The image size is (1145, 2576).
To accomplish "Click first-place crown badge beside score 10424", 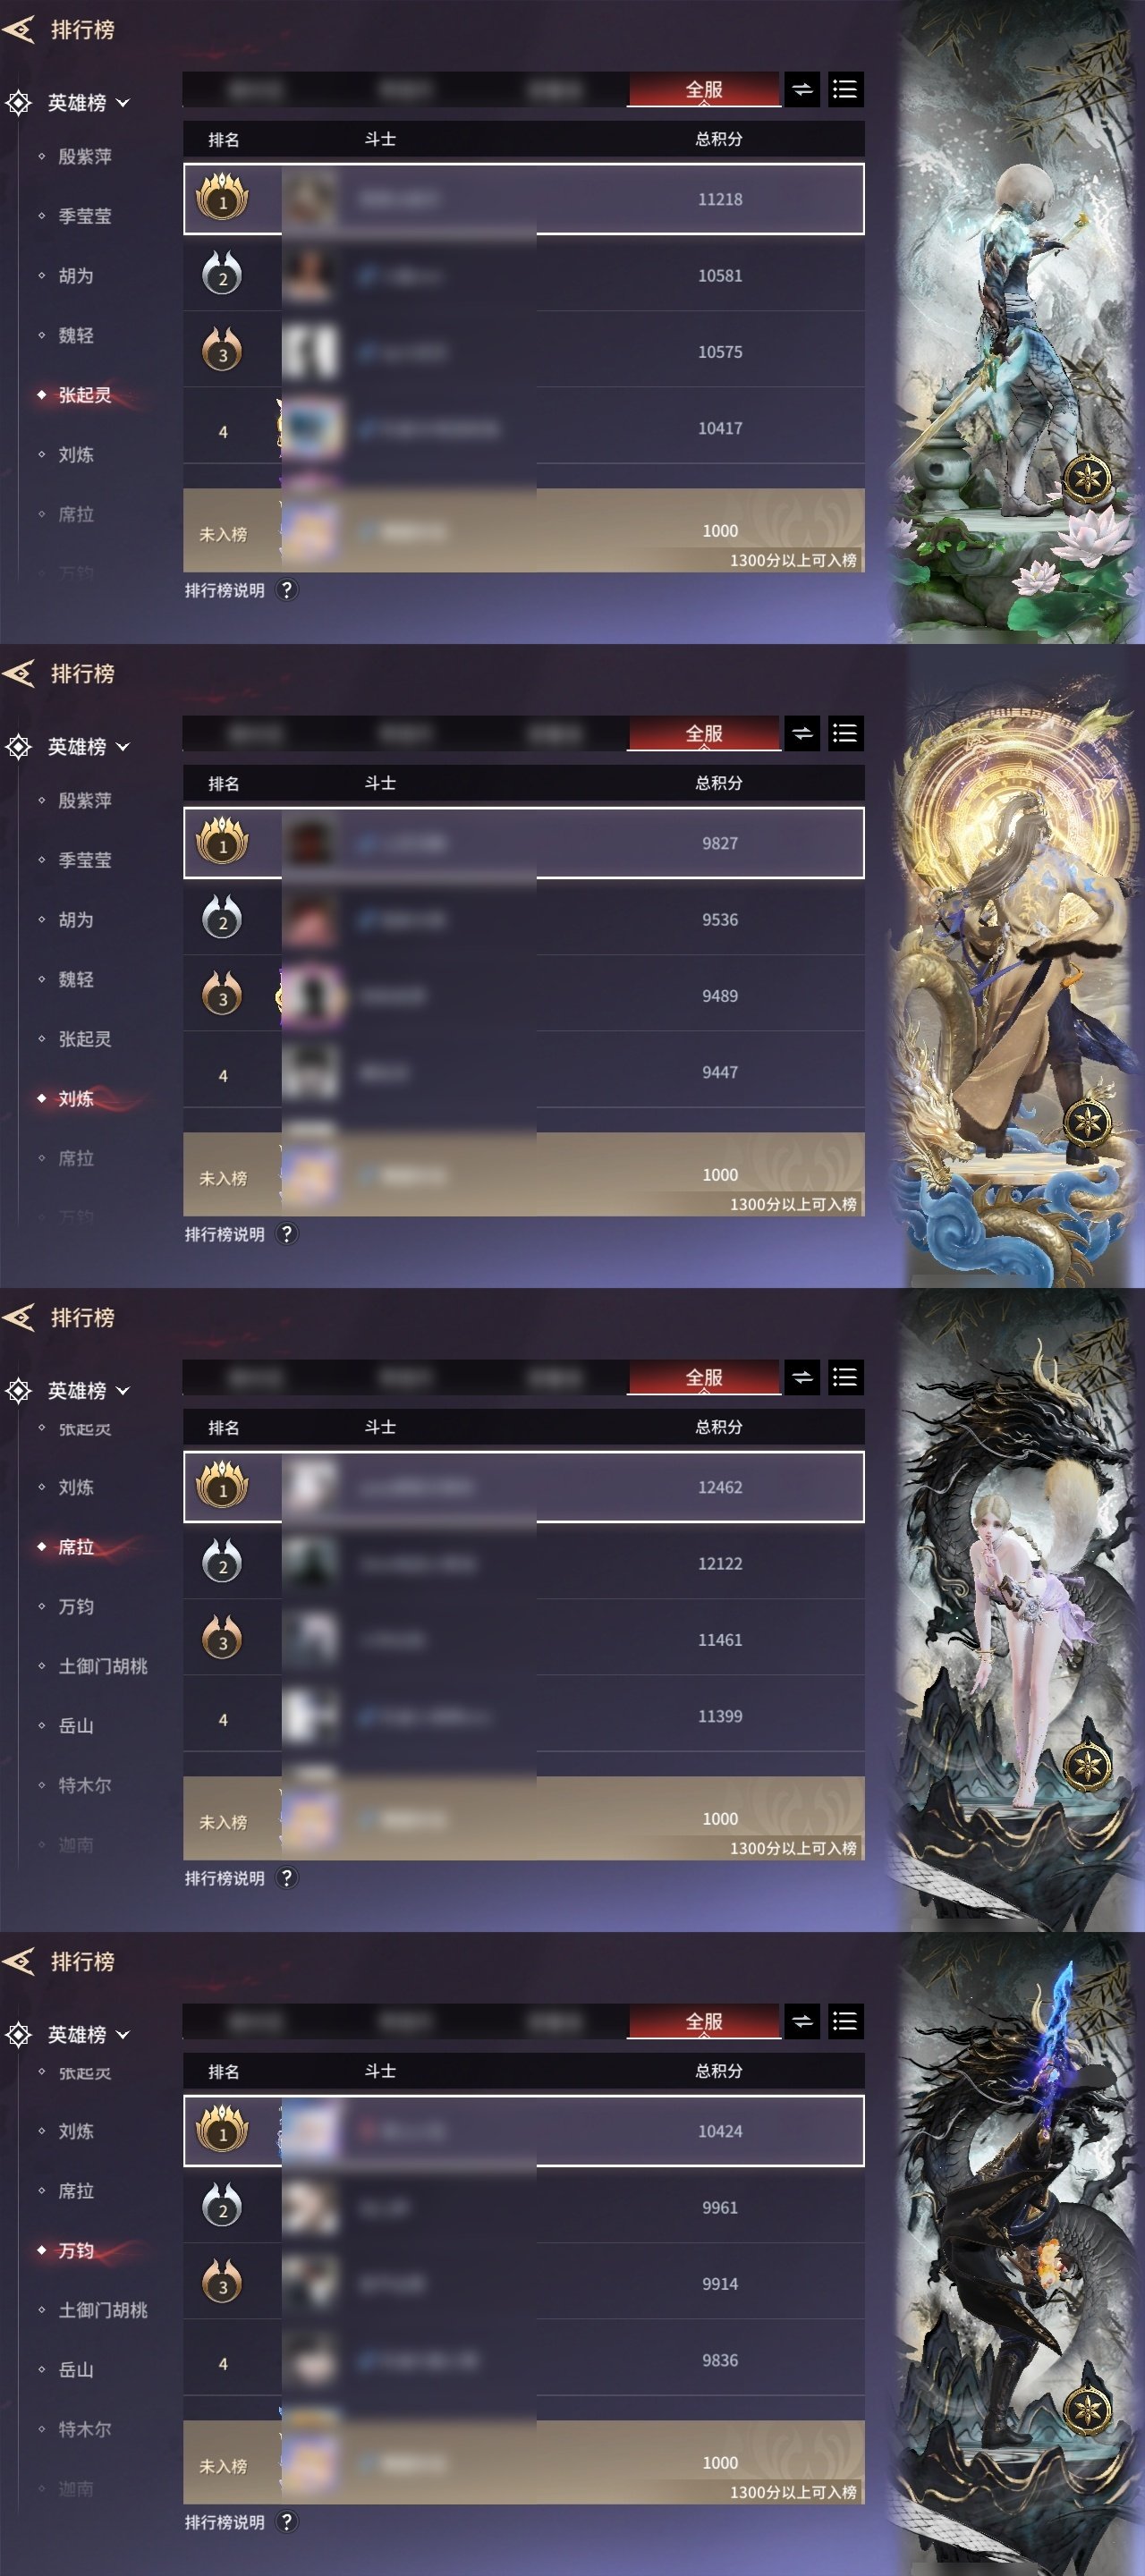I will click(222, 2130).
